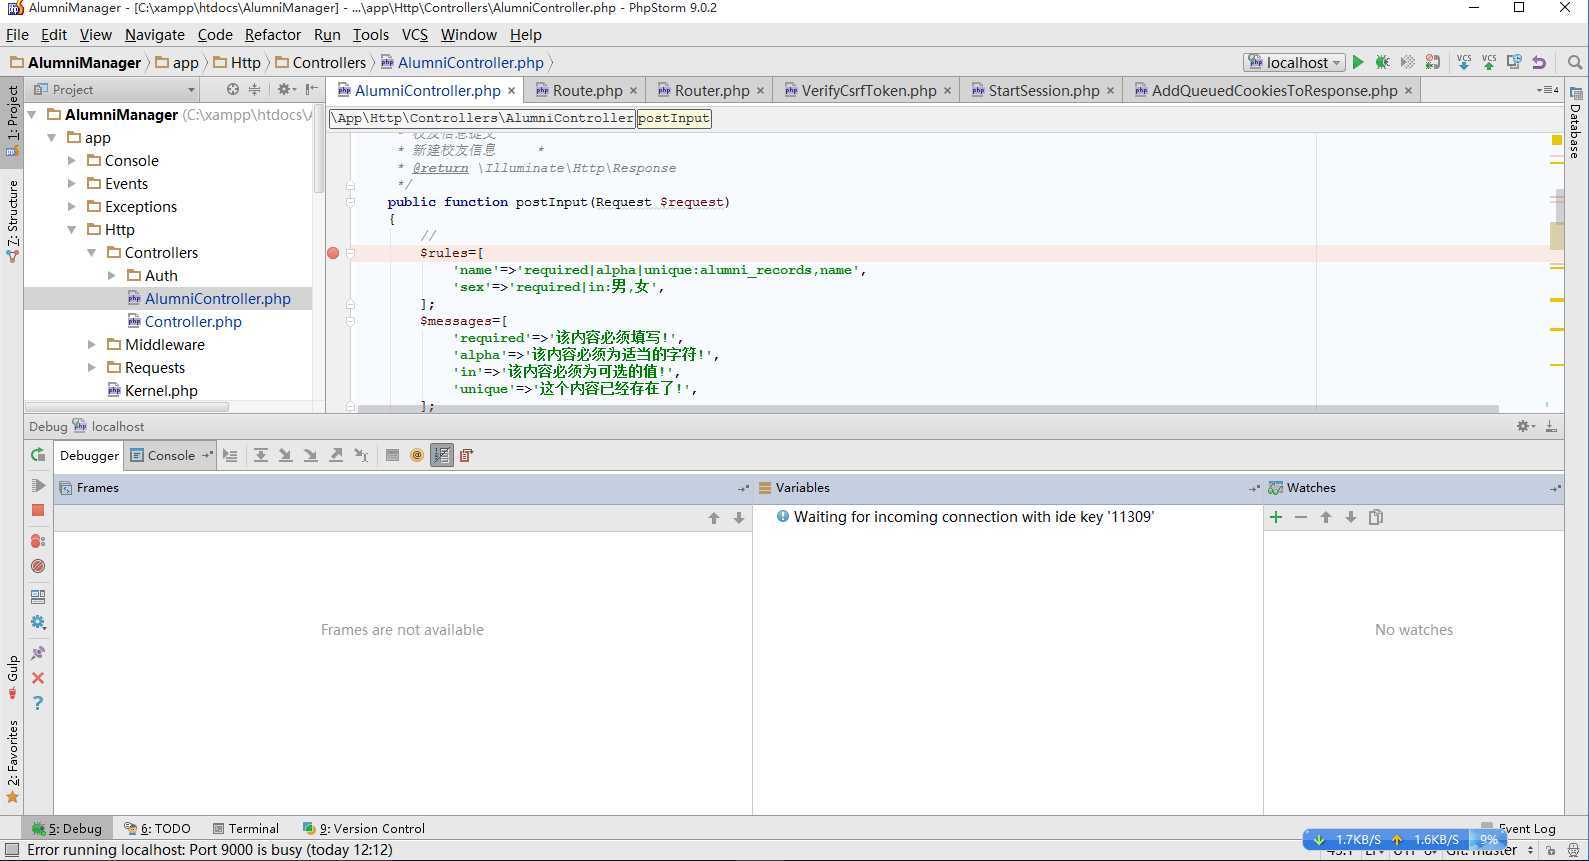Switch to VerifyCsrfToken.php editor tab
1589x861 pixels.
pyautogui.click(x=868, y=90)
